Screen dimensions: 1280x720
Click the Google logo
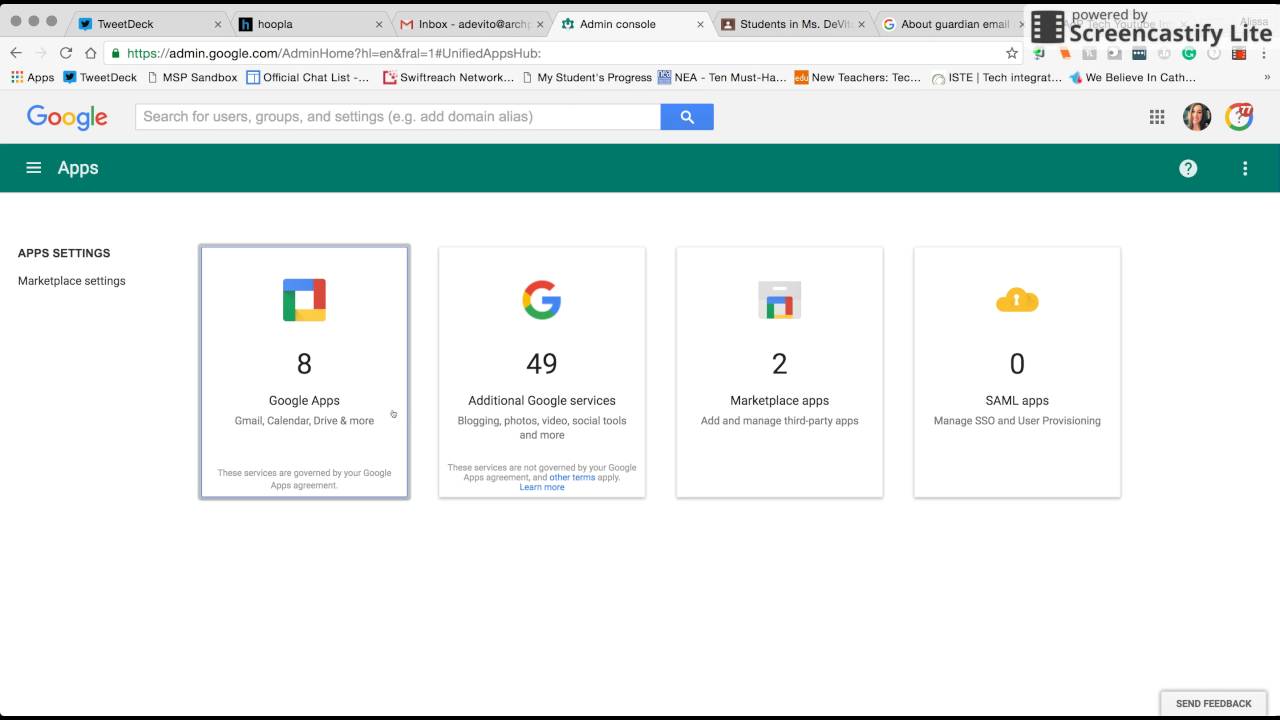click(x=67, y=117)
